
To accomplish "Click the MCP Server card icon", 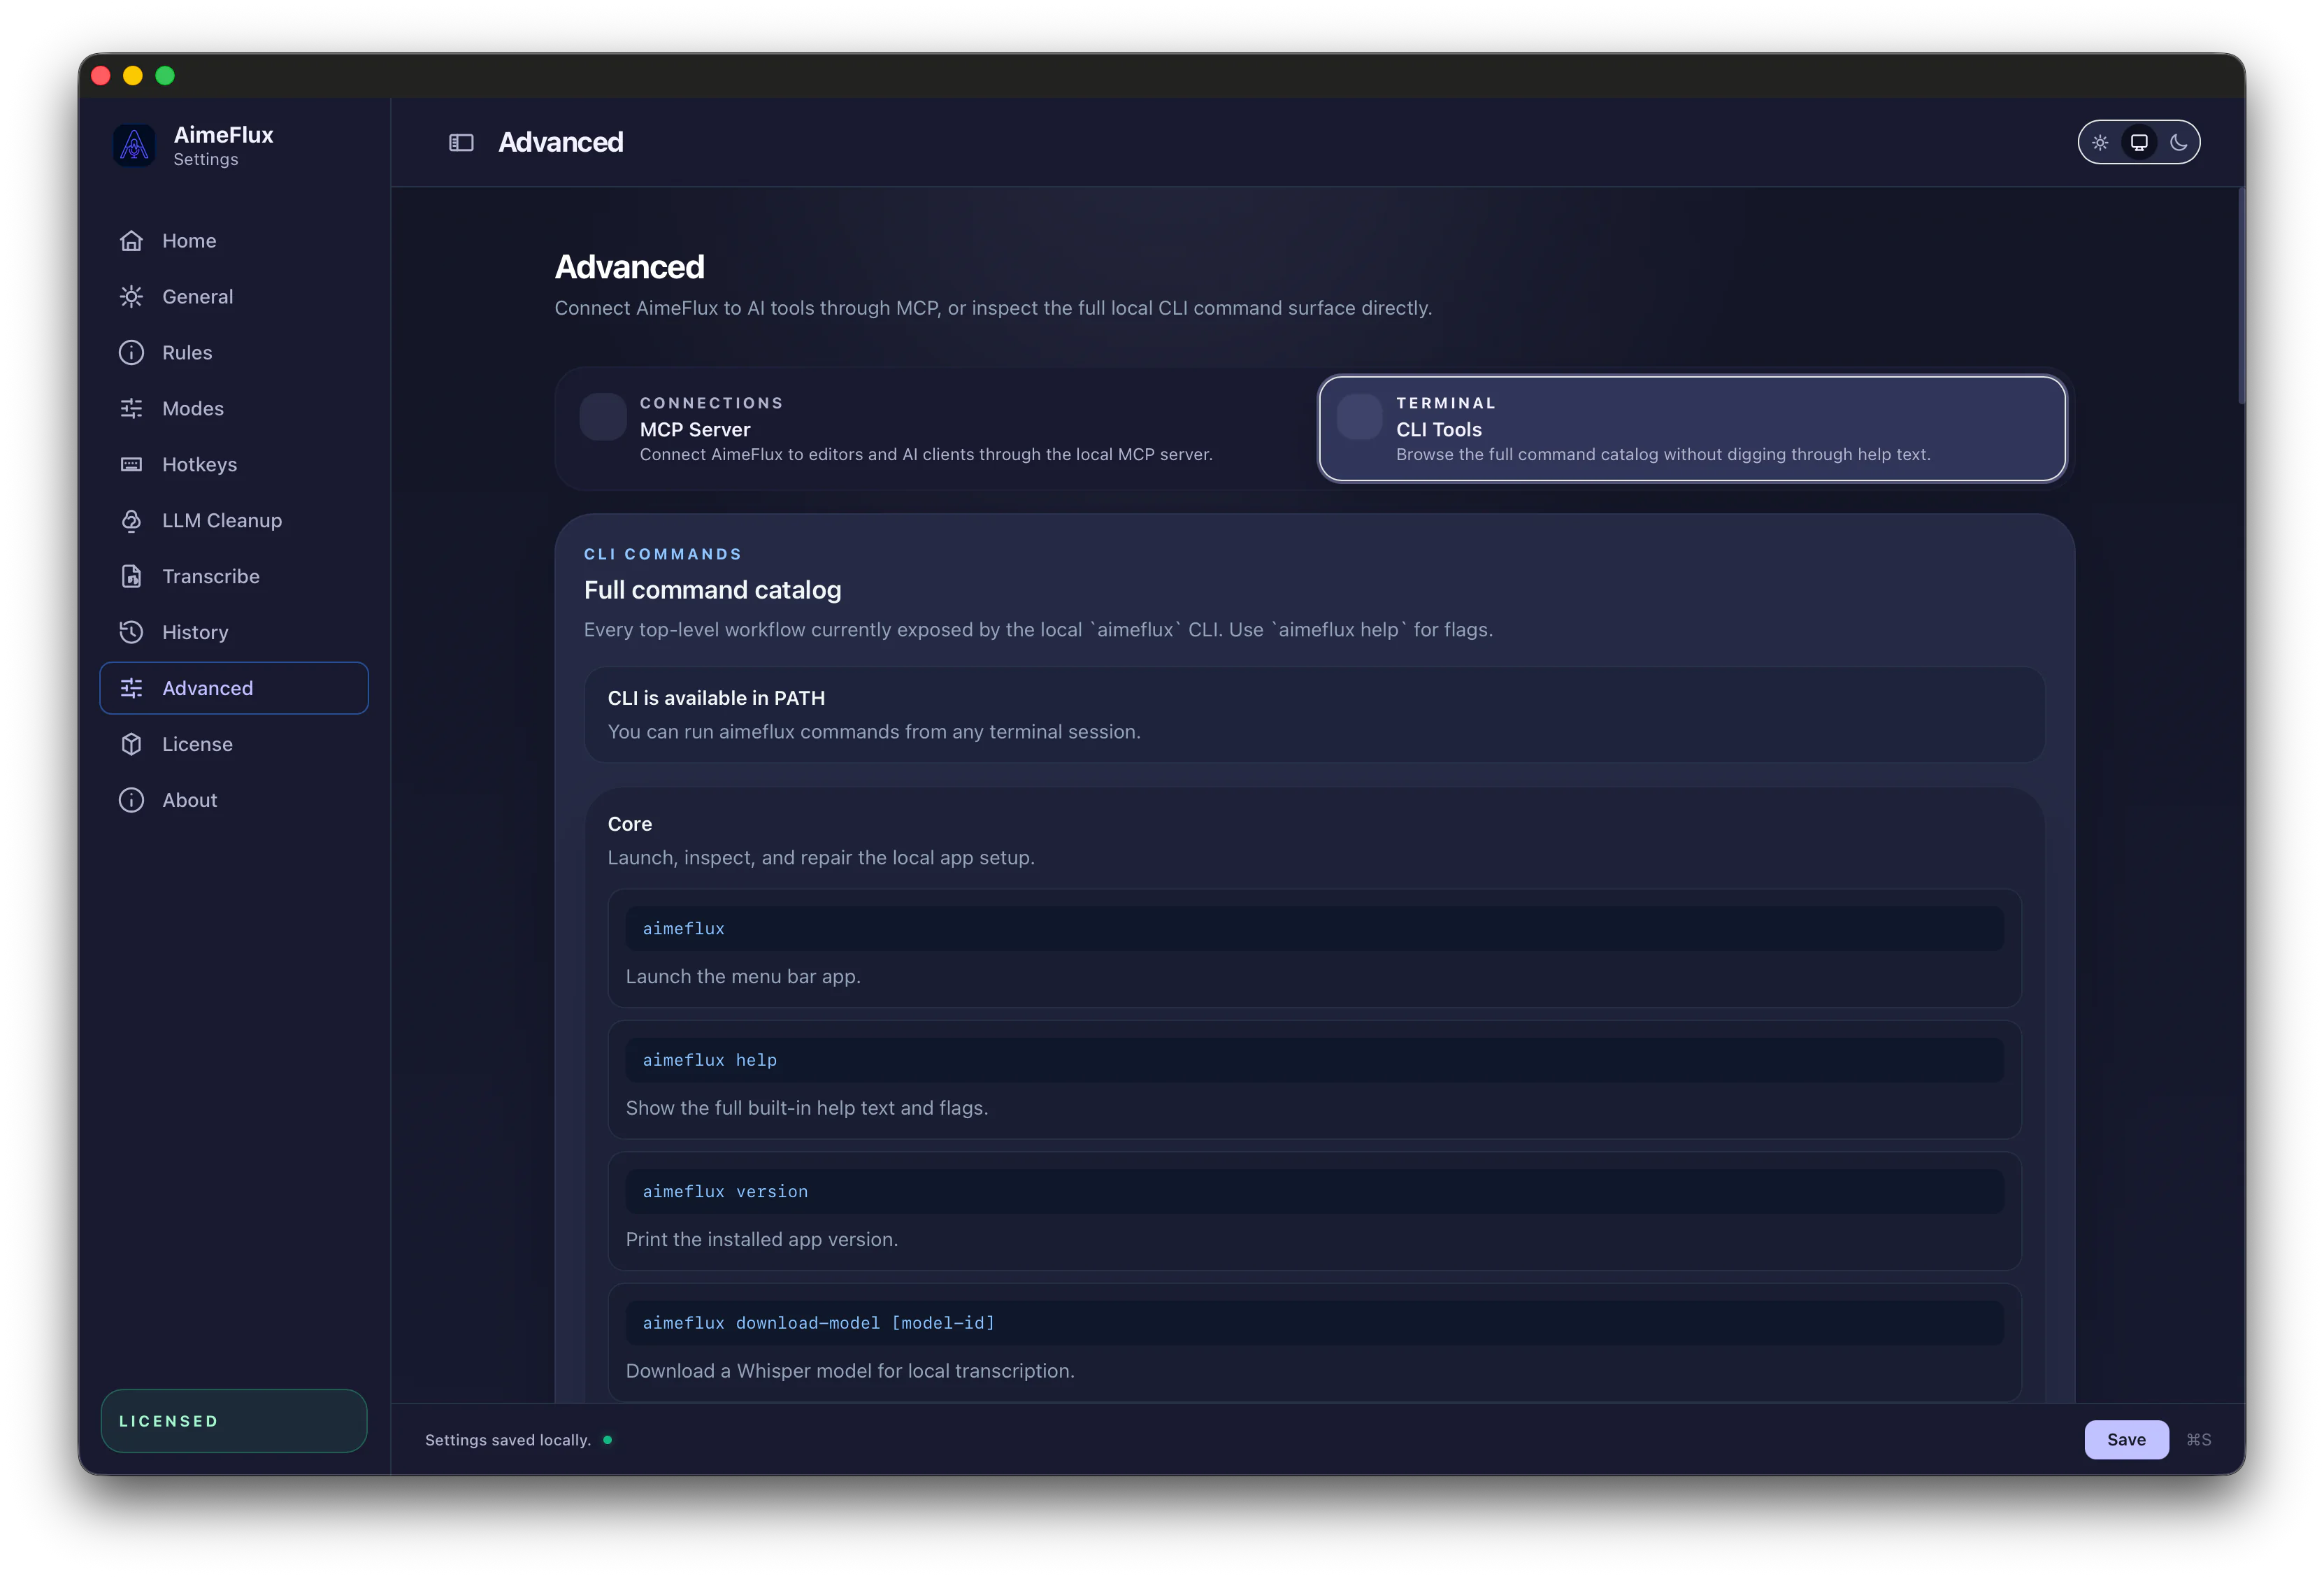I will pos(603,417).
